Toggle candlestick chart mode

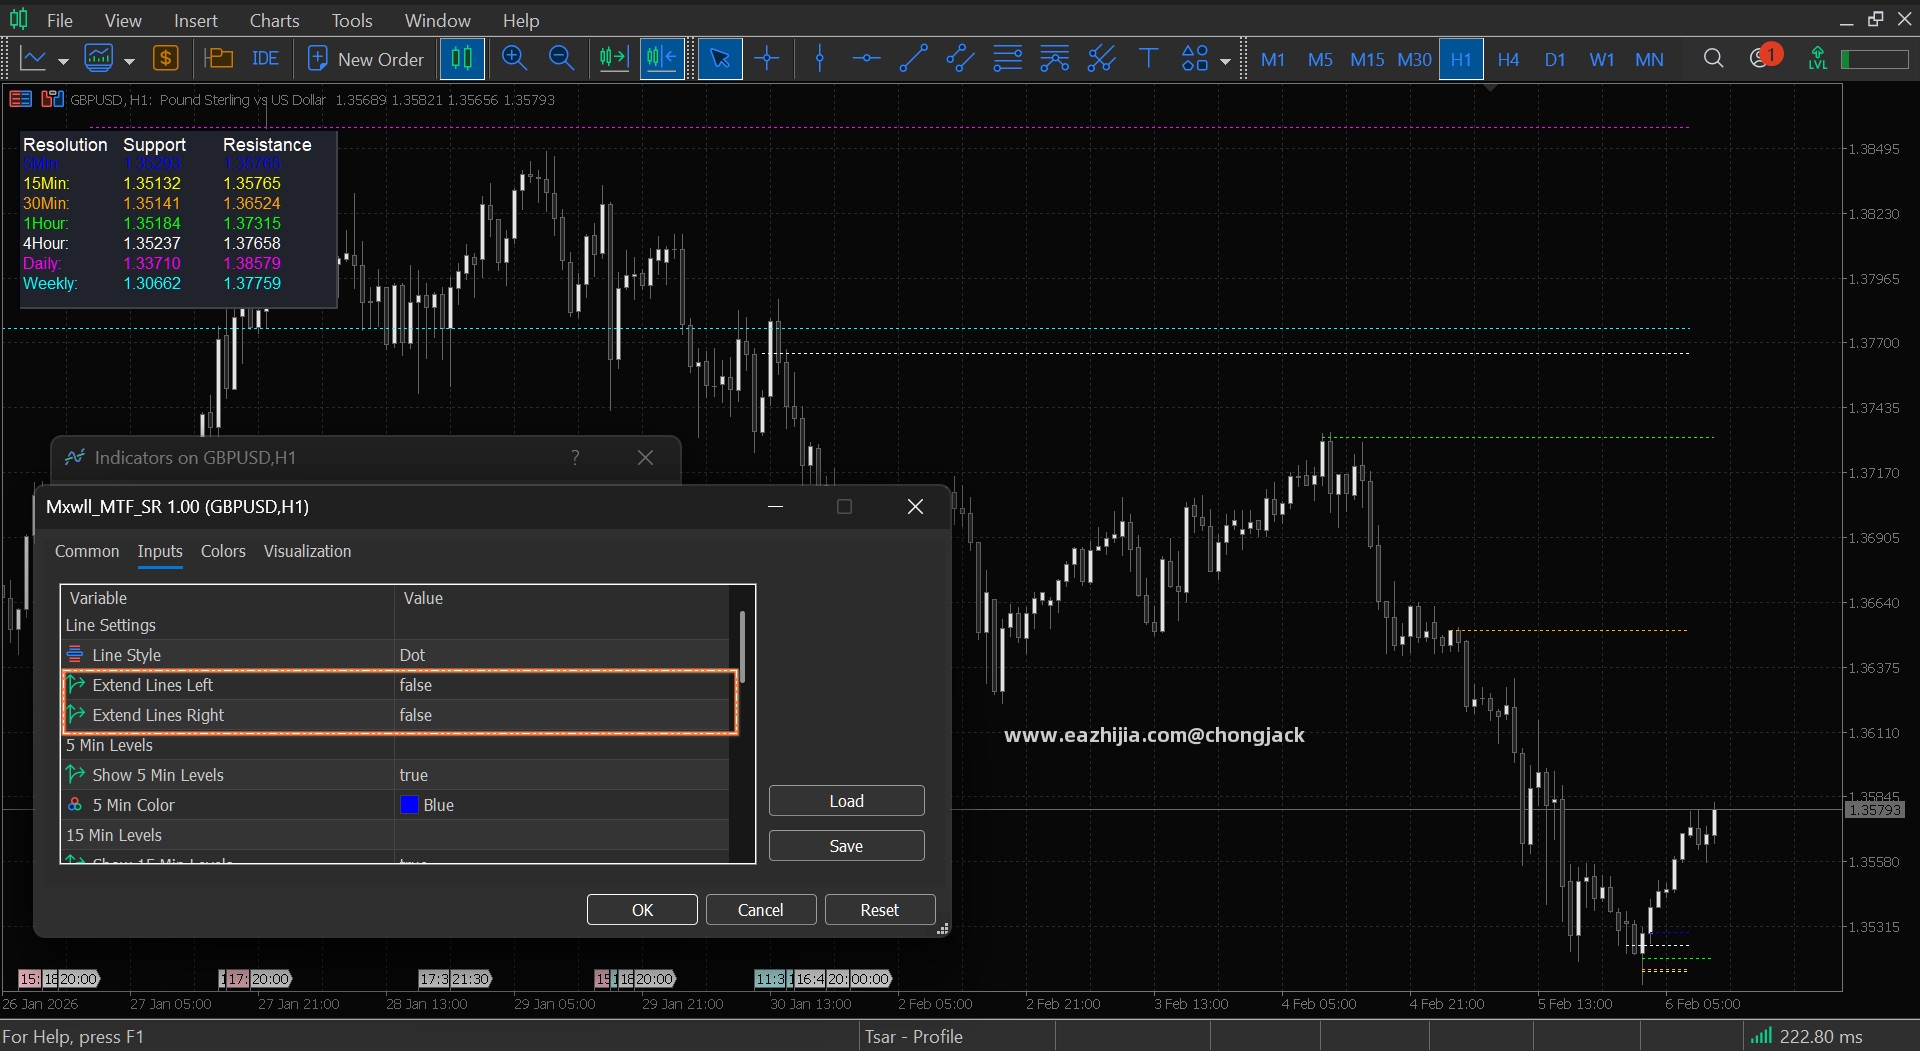(462, 59)
